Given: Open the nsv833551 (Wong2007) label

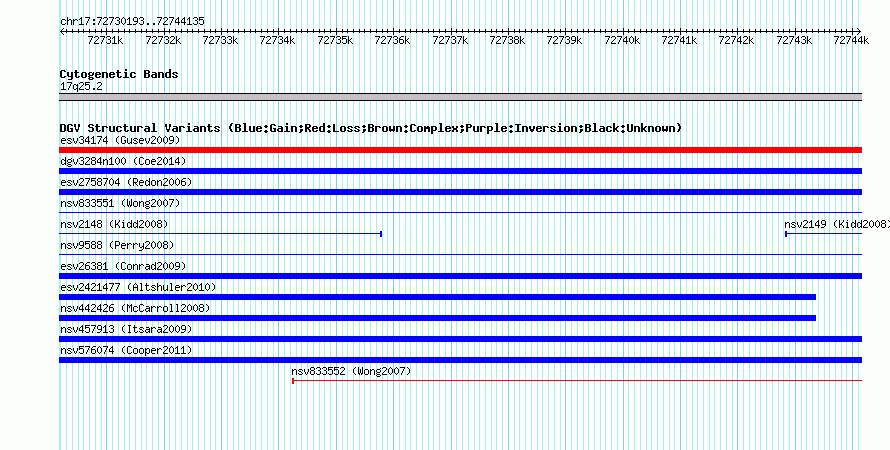Looking at the screenshot, I should point(120,203).
